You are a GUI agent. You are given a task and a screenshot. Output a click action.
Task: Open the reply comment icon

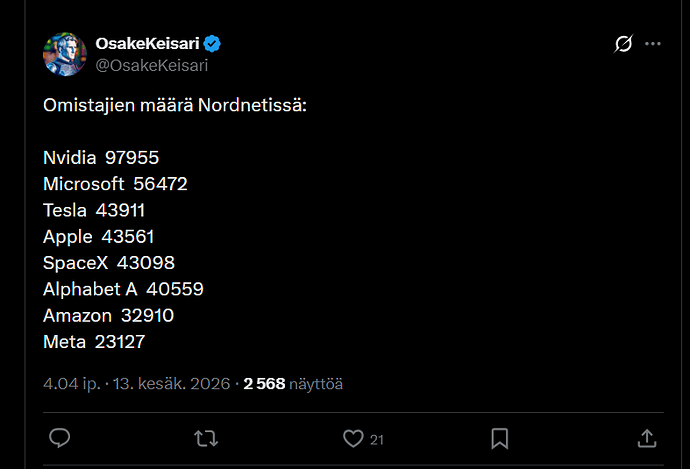click(x=59, y=438)
